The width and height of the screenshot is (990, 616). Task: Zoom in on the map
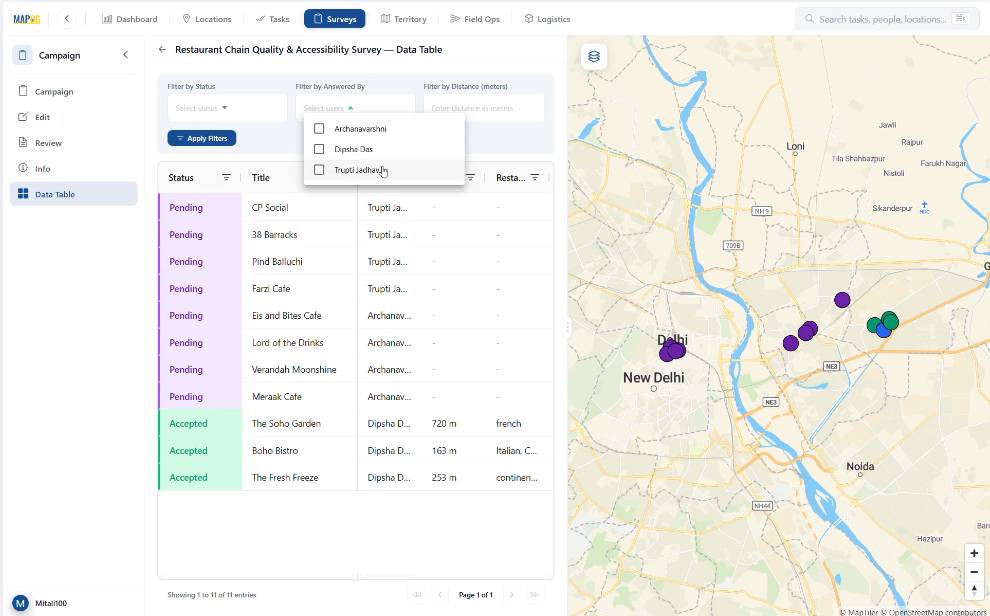(x=974, y=553)
